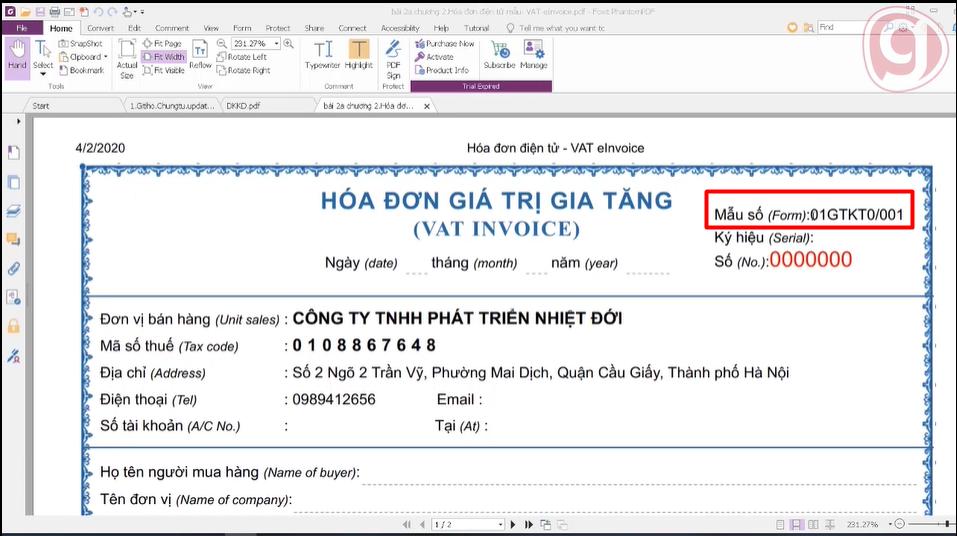Open the Pages thumbnails panel in sidebar
The width and height of the screenshot is (957, 536).
click(13, 182)
